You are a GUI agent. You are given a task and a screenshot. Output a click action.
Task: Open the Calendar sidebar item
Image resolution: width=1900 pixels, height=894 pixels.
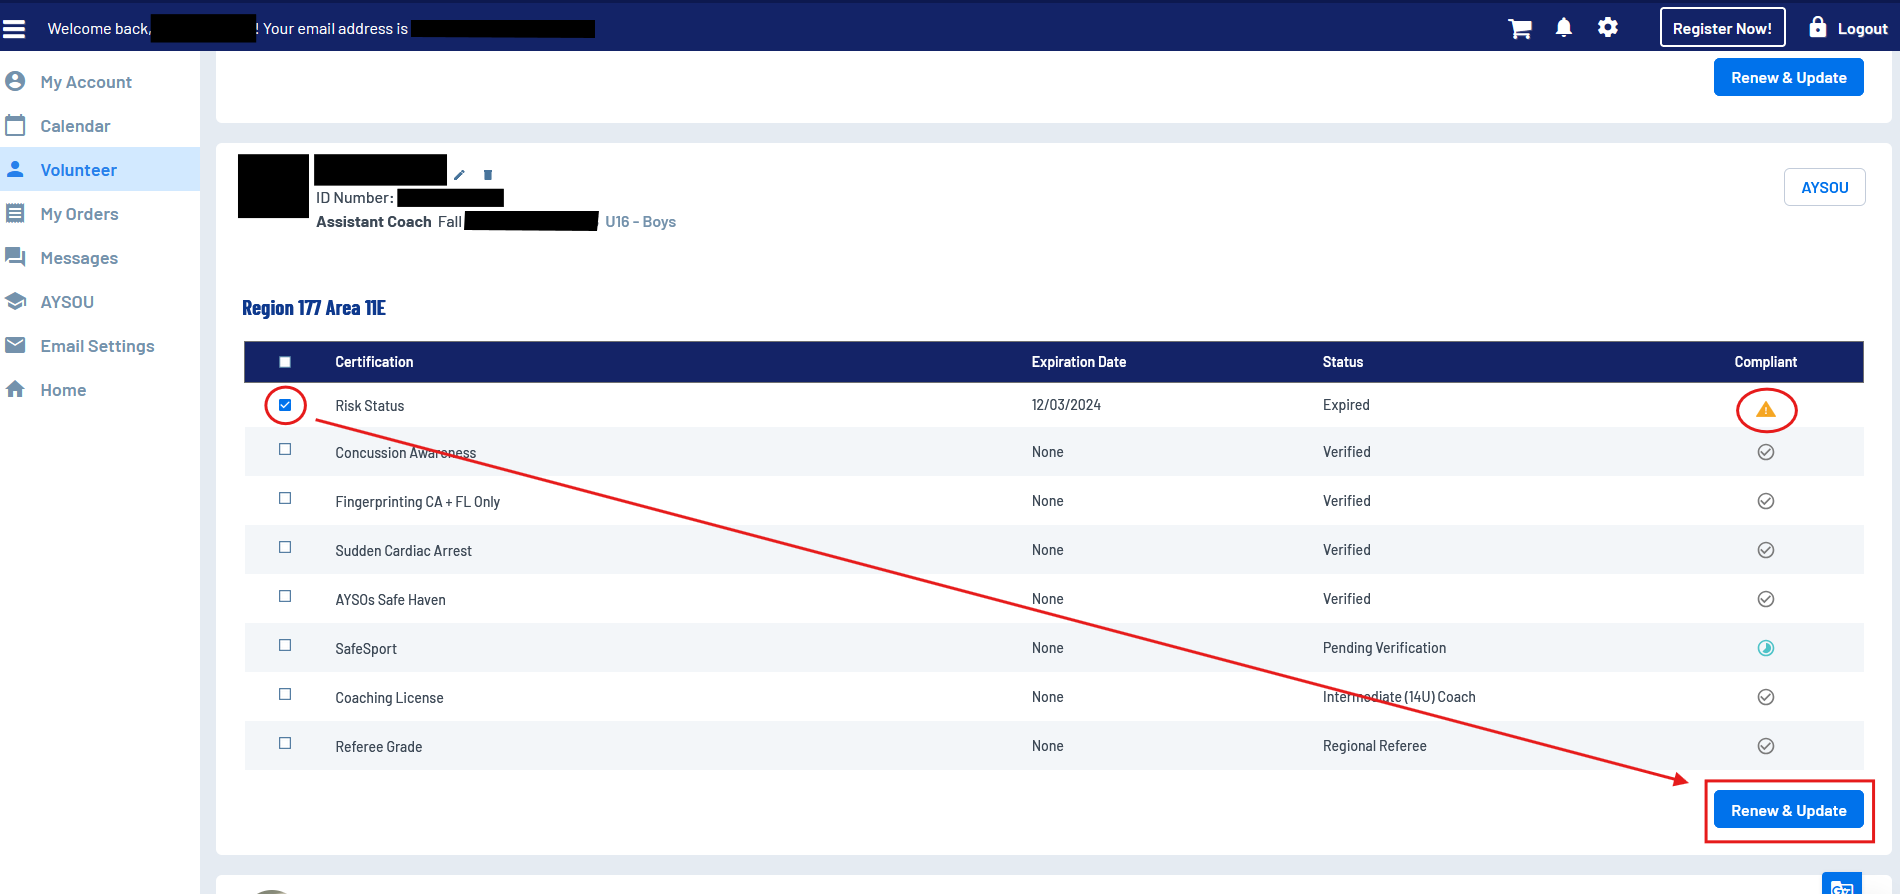click(75, 126)
